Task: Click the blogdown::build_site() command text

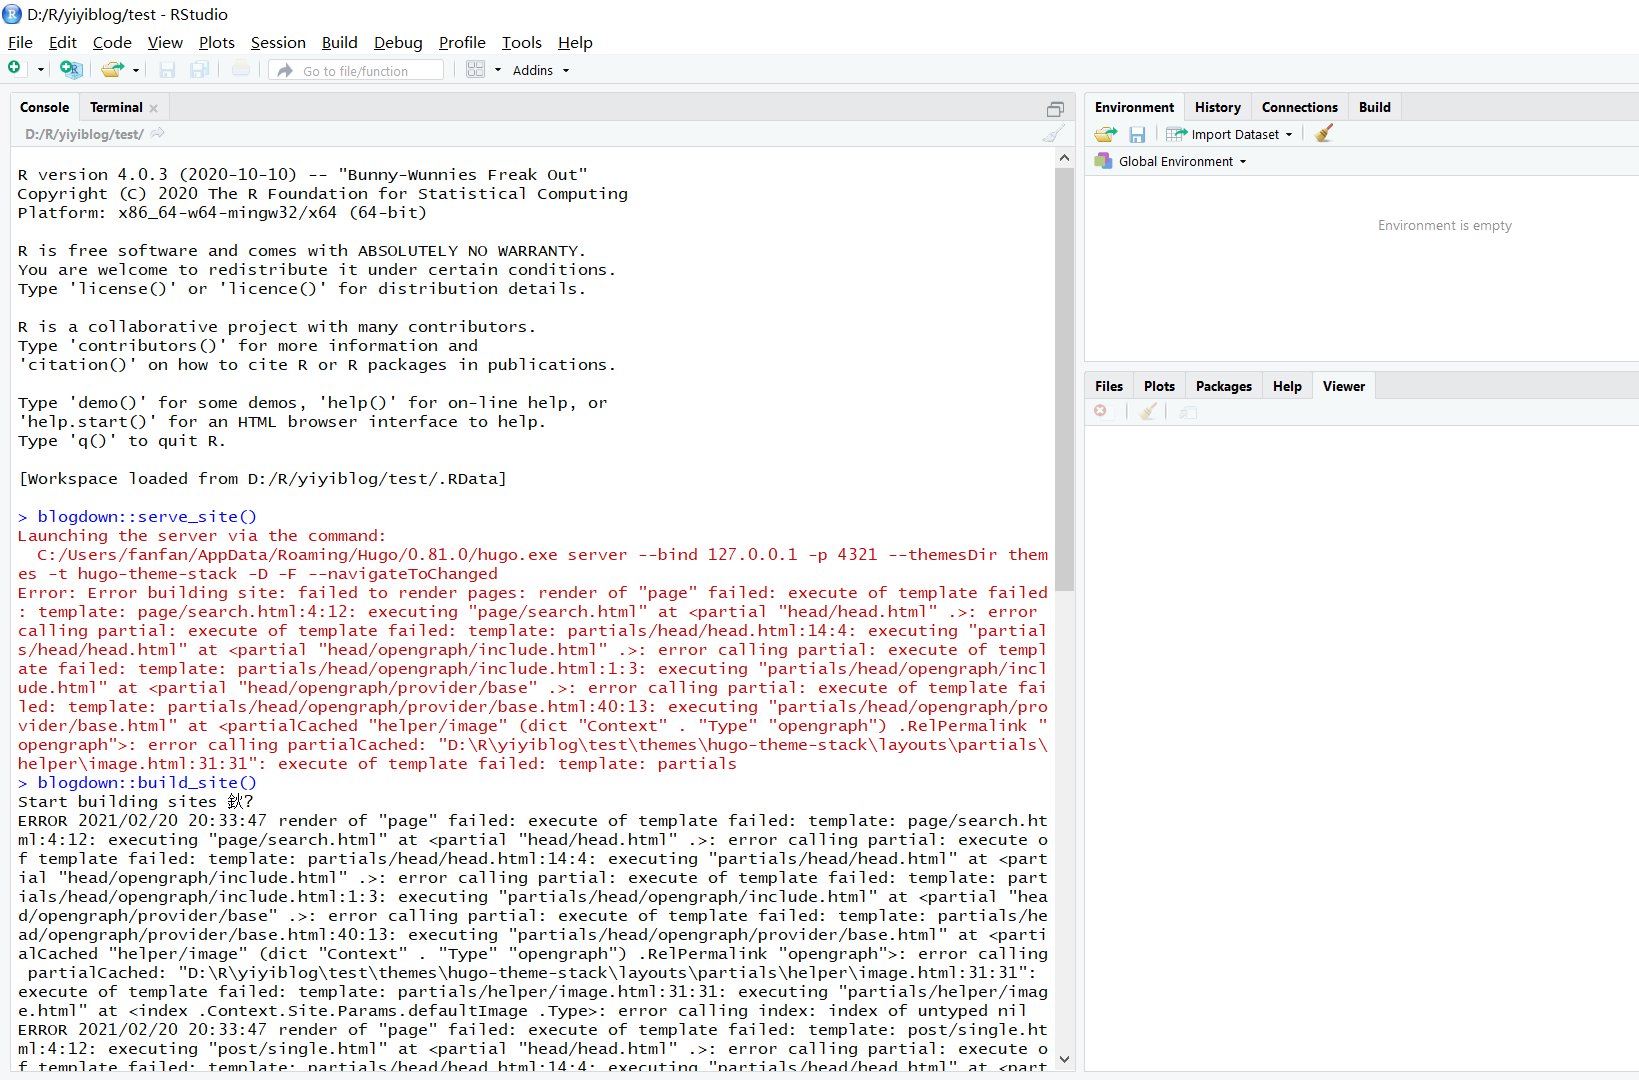Action: click(x=147, y=782)
